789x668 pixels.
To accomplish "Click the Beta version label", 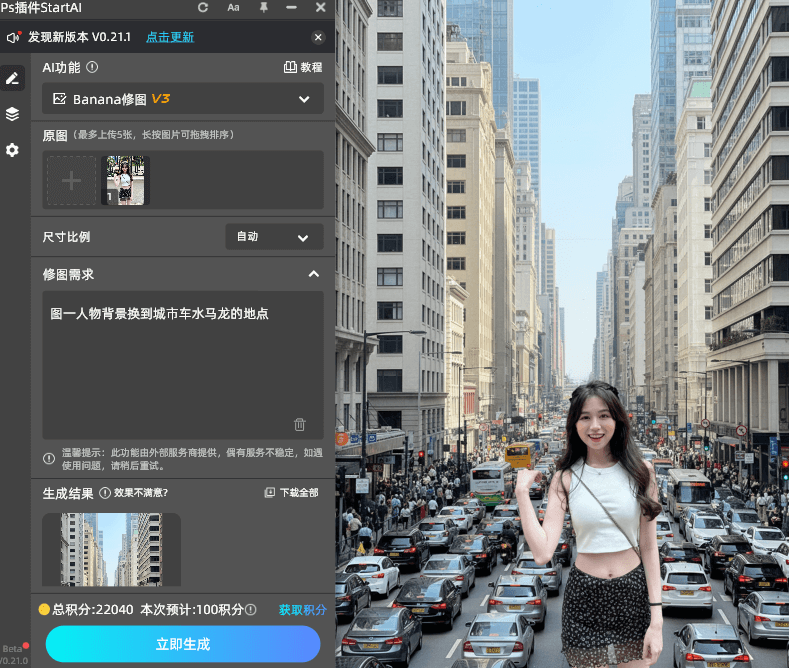I will pos(12,649).
